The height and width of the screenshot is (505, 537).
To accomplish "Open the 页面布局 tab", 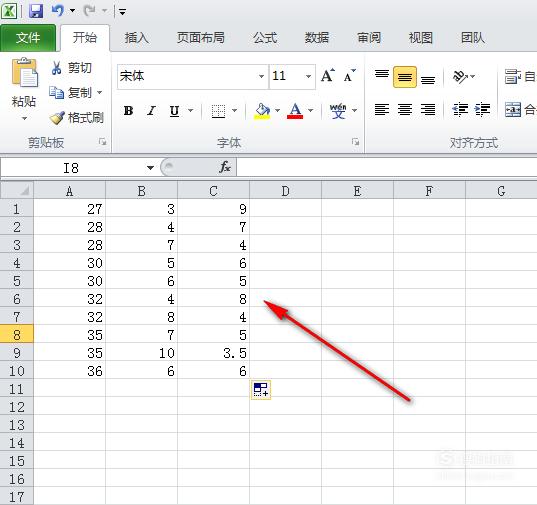I will click(201, 38).
